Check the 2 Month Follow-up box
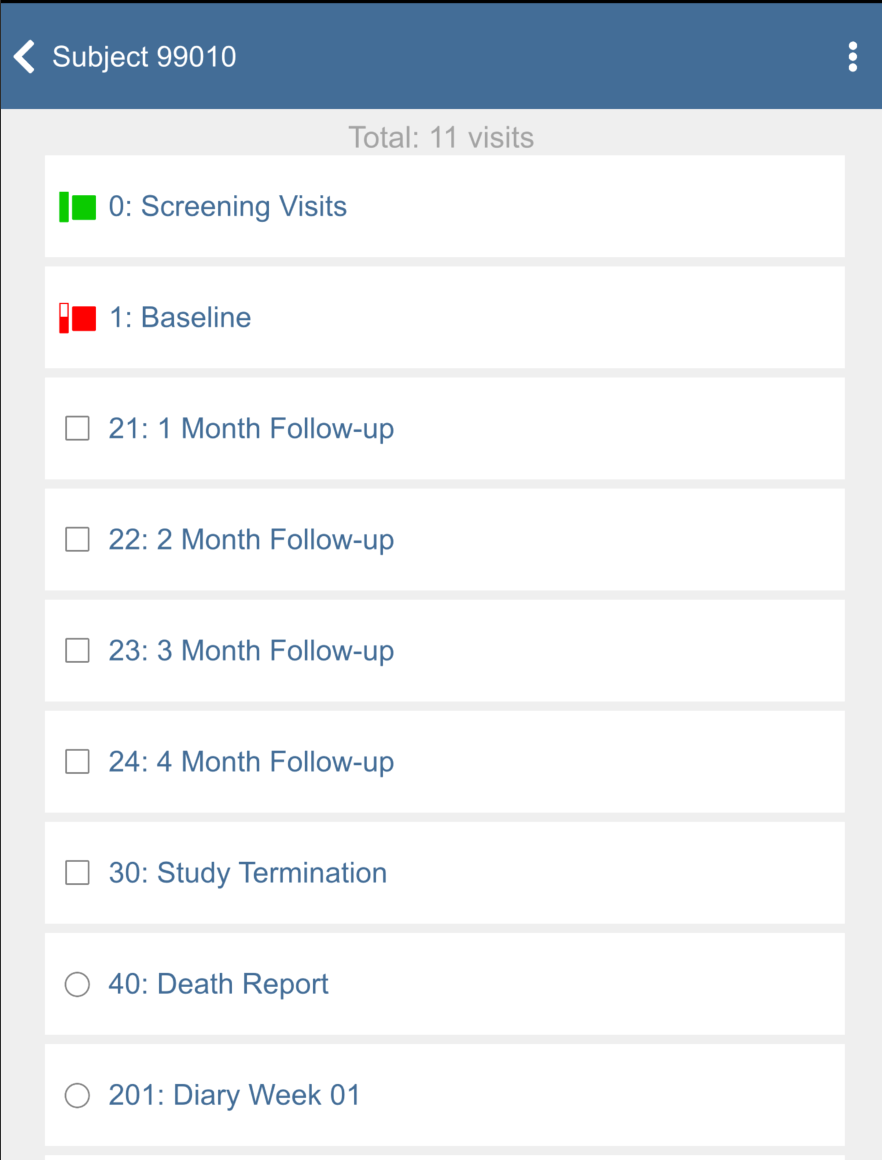Viewport: 882px width, 1160px height. [x=77, y=540]
